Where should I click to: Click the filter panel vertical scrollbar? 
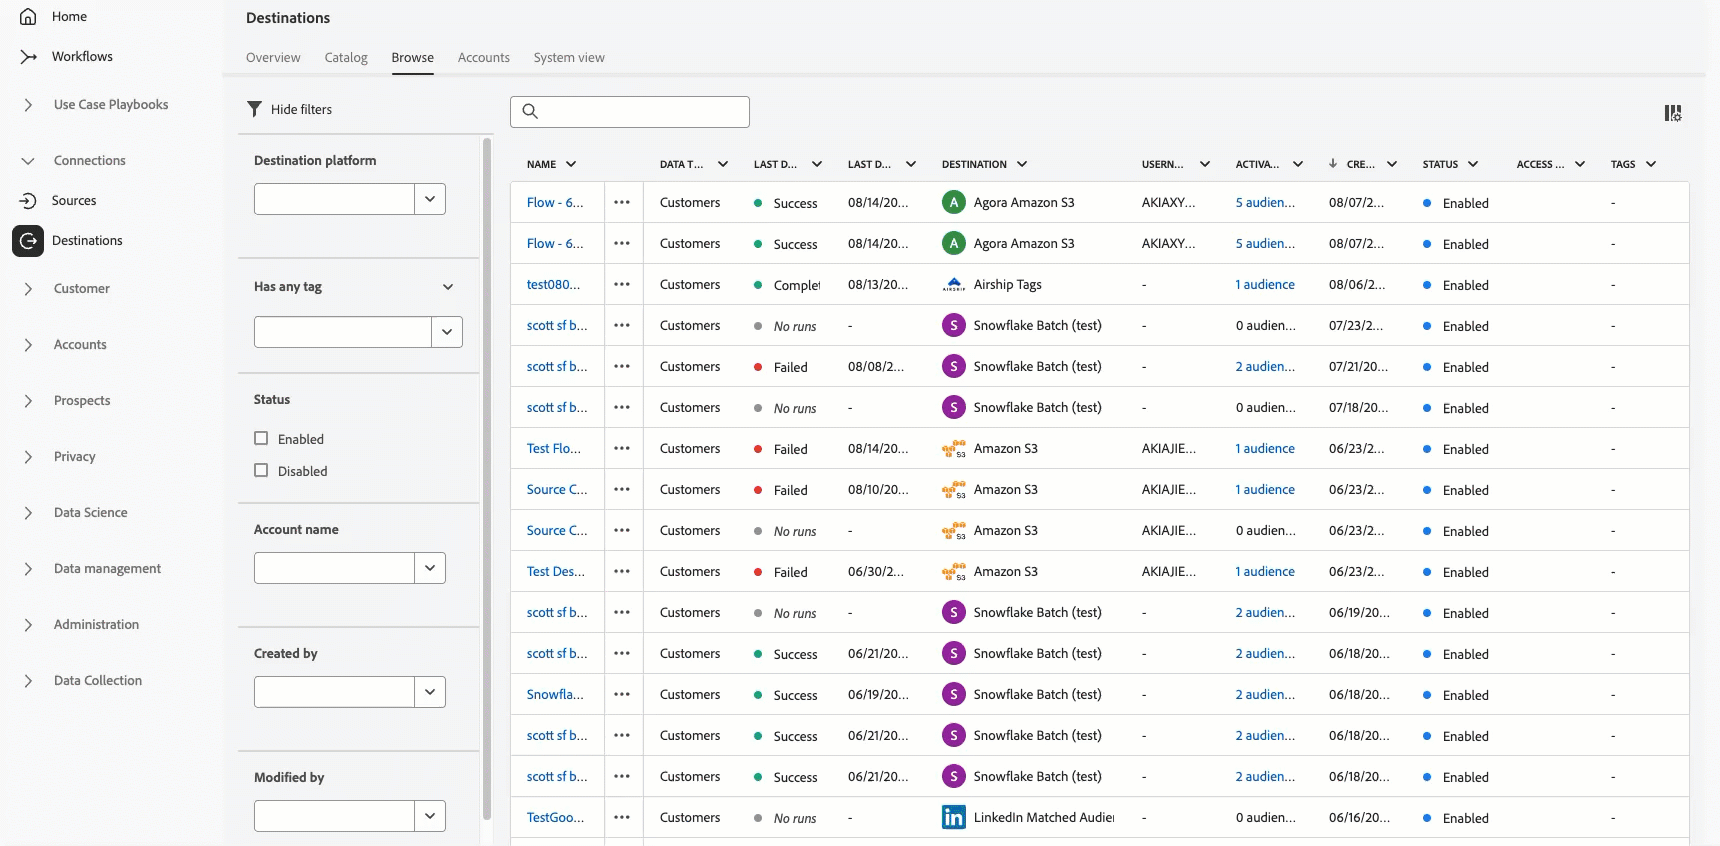pos(487,480)
